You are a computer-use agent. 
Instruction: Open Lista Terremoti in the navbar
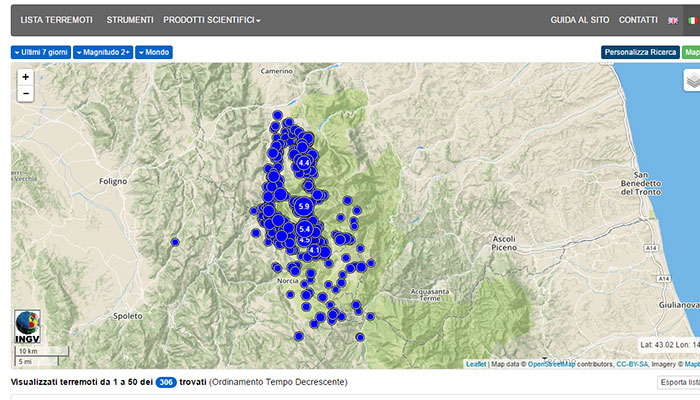pyautogui.click(x=57, y=20)
